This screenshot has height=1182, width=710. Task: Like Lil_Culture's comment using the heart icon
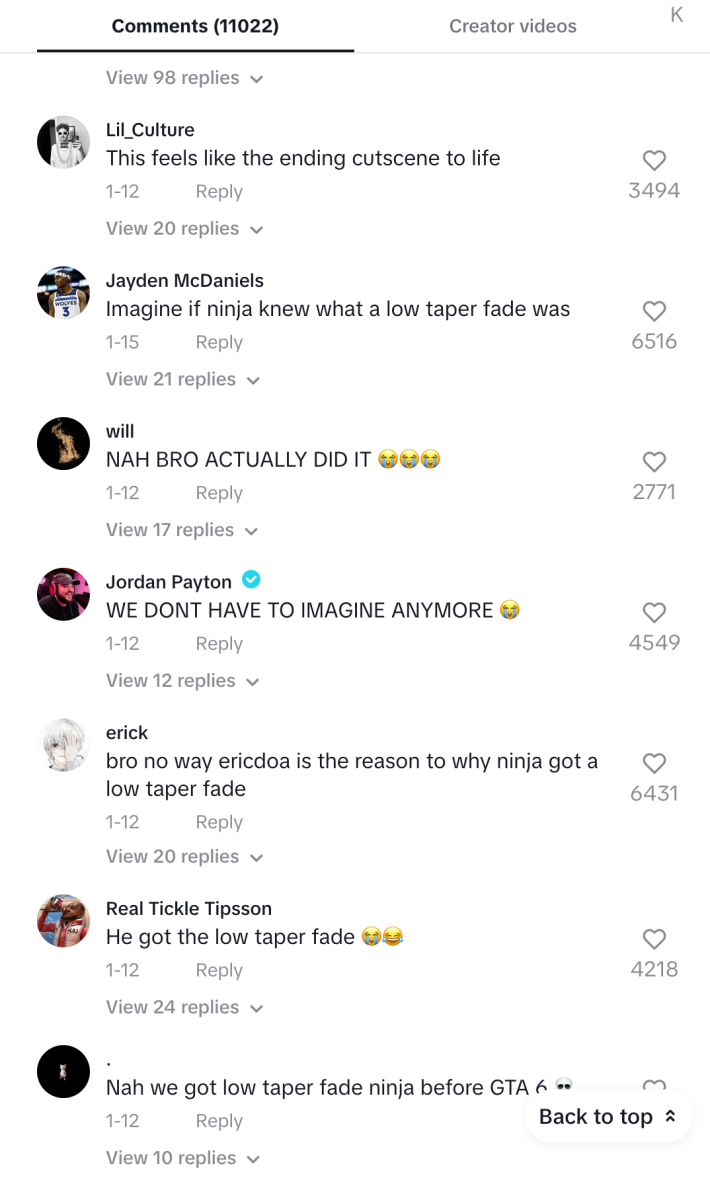(x=654, y=160)
